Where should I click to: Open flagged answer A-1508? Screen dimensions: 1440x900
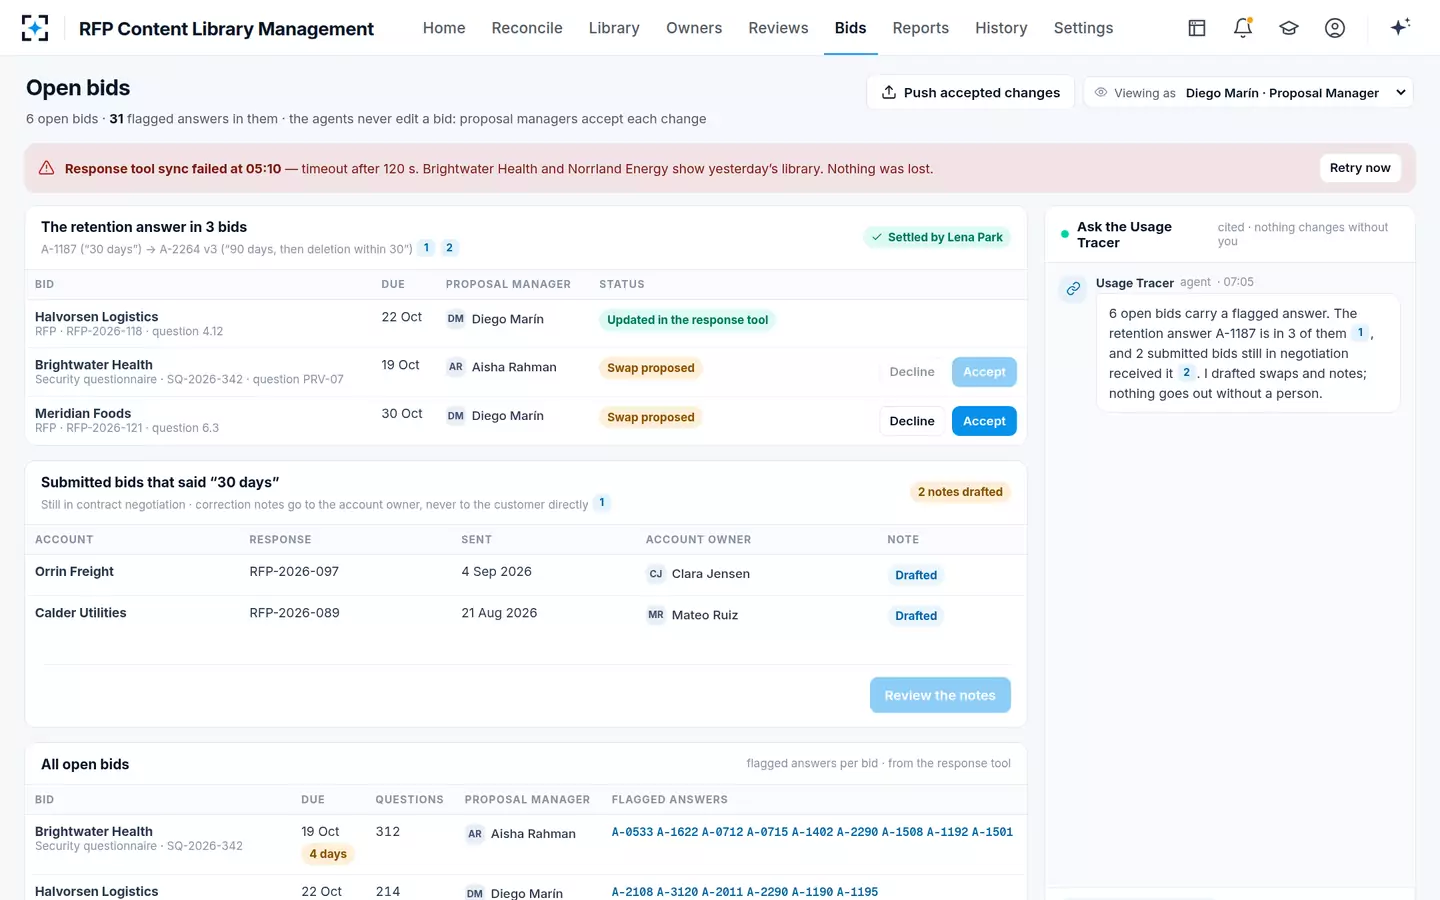(902, 832)
